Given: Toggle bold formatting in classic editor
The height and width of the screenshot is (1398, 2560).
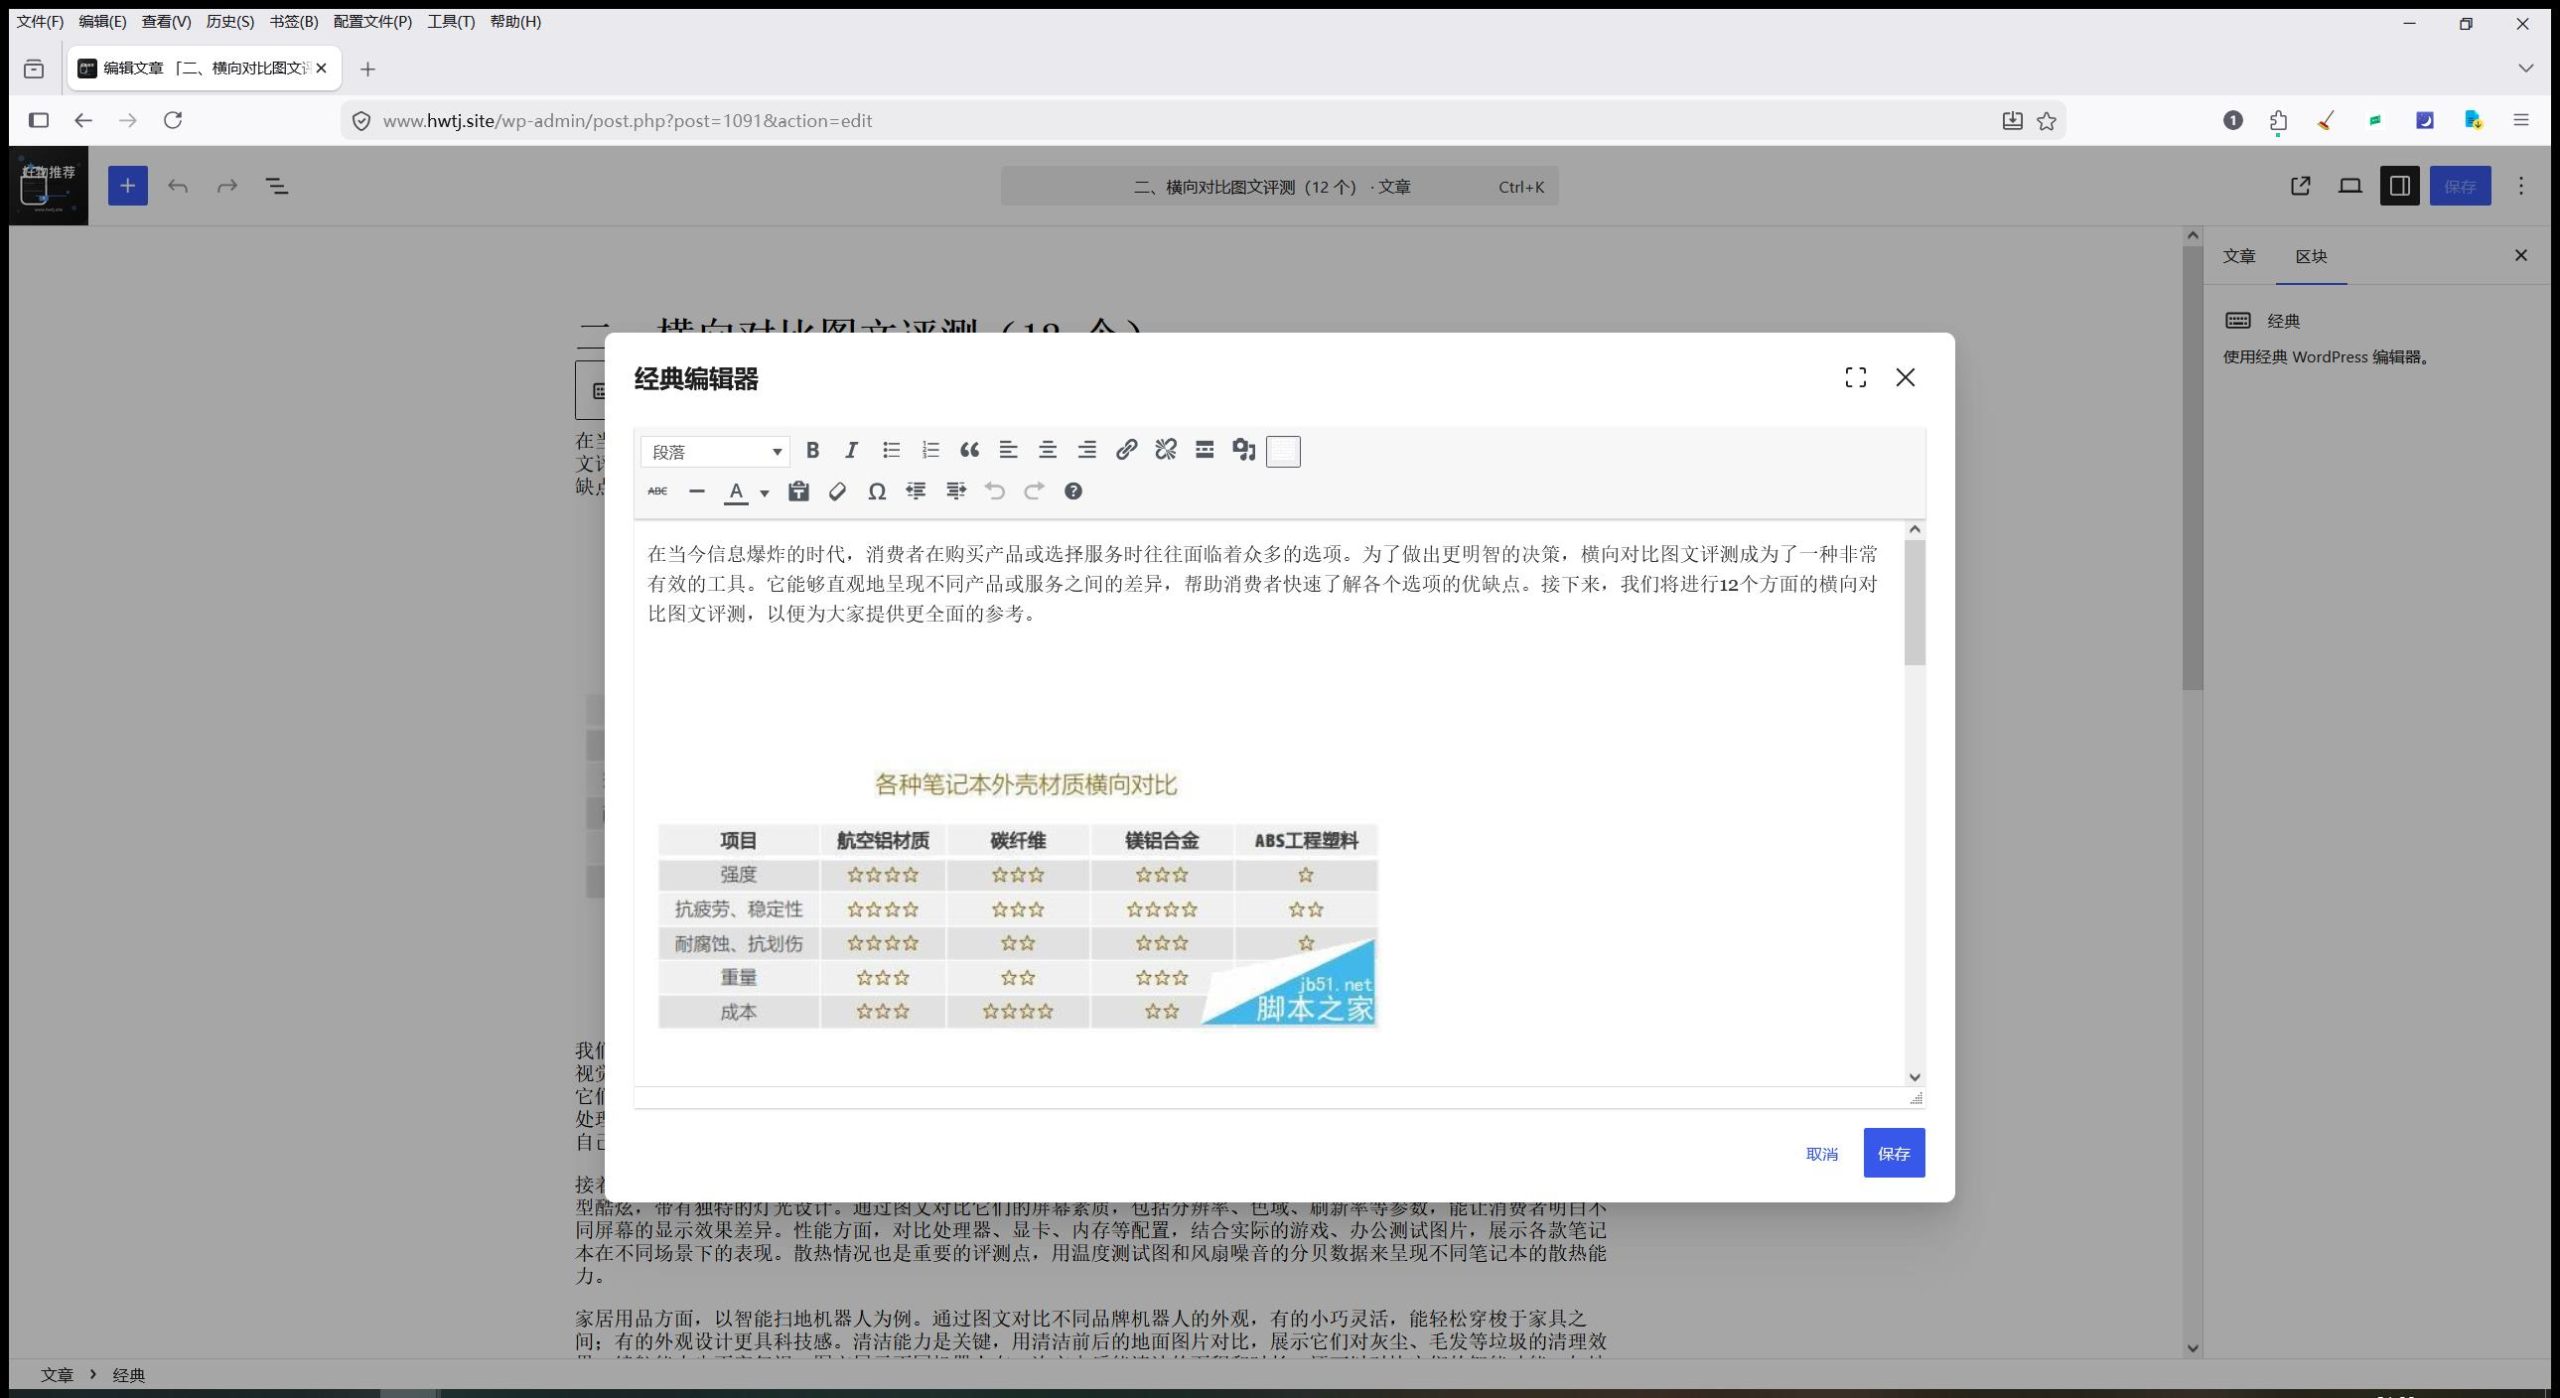Looking at the screenshot, I should 812,450.
